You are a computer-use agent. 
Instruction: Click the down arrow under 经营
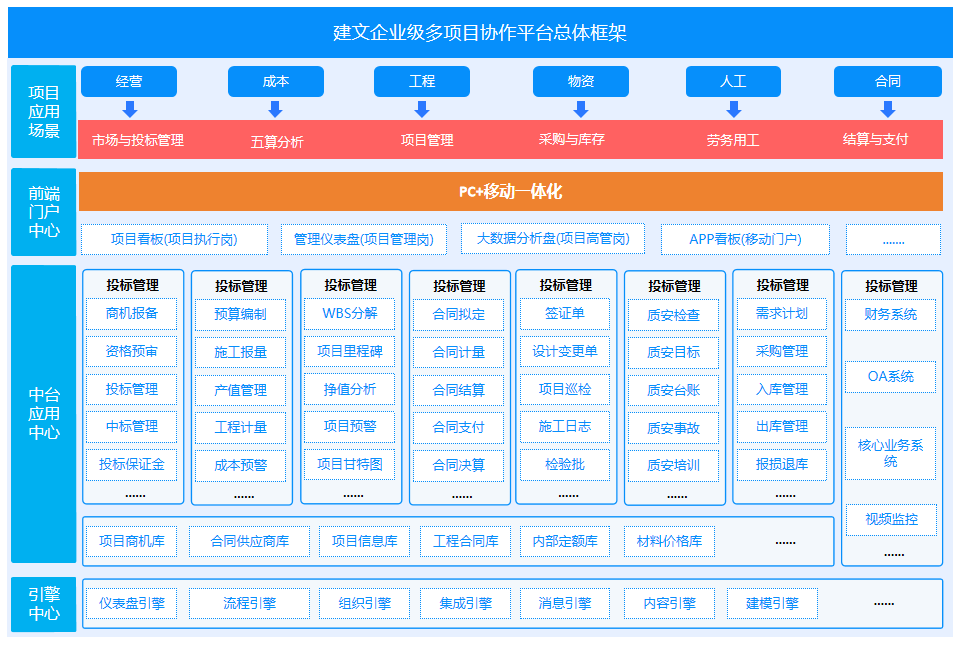[x=129, y=110]
